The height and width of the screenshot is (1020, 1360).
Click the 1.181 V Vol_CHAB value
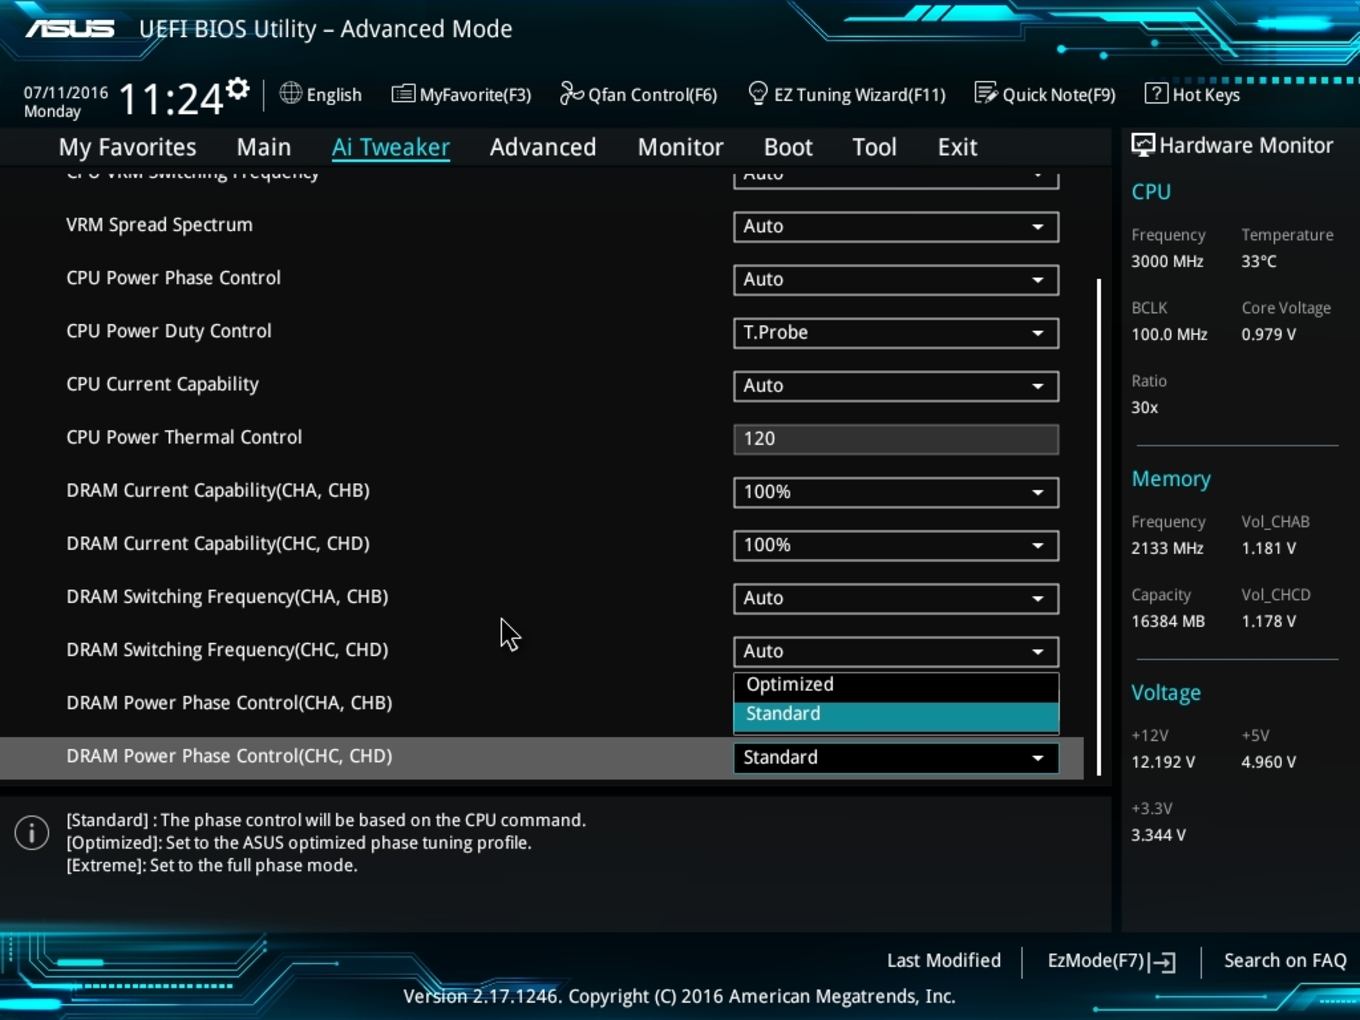click(x=1268, y=548)
